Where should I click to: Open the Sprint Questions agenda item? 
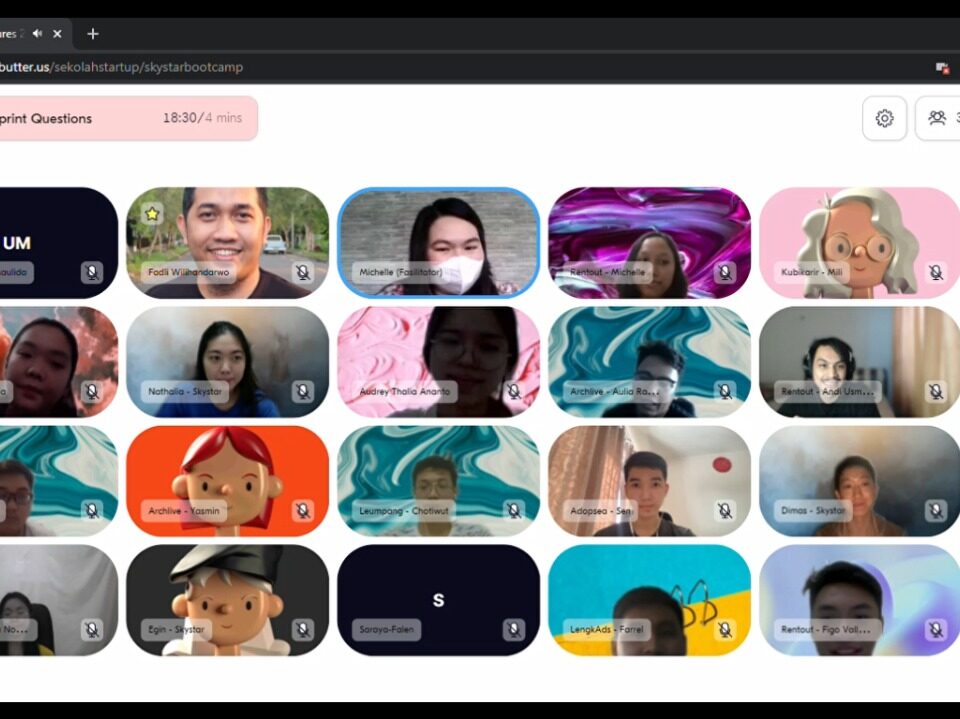(x=48, y=118)
